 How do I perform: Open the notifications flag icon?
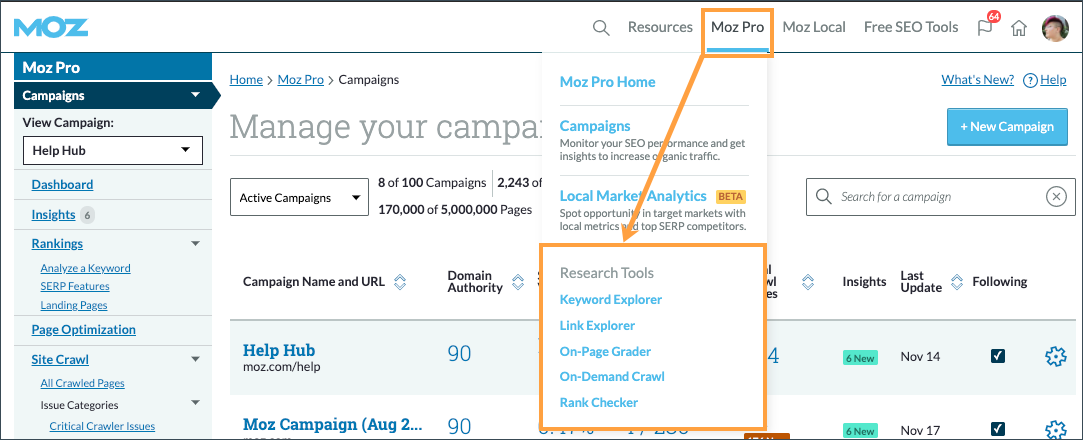(984, 28)
